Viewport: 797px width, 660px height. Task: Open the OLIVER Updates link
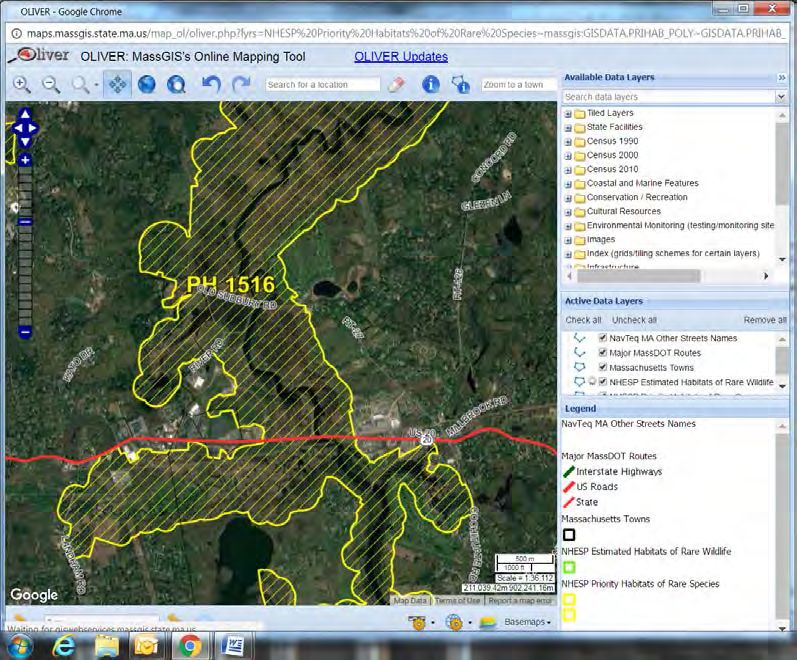[401, 56]
